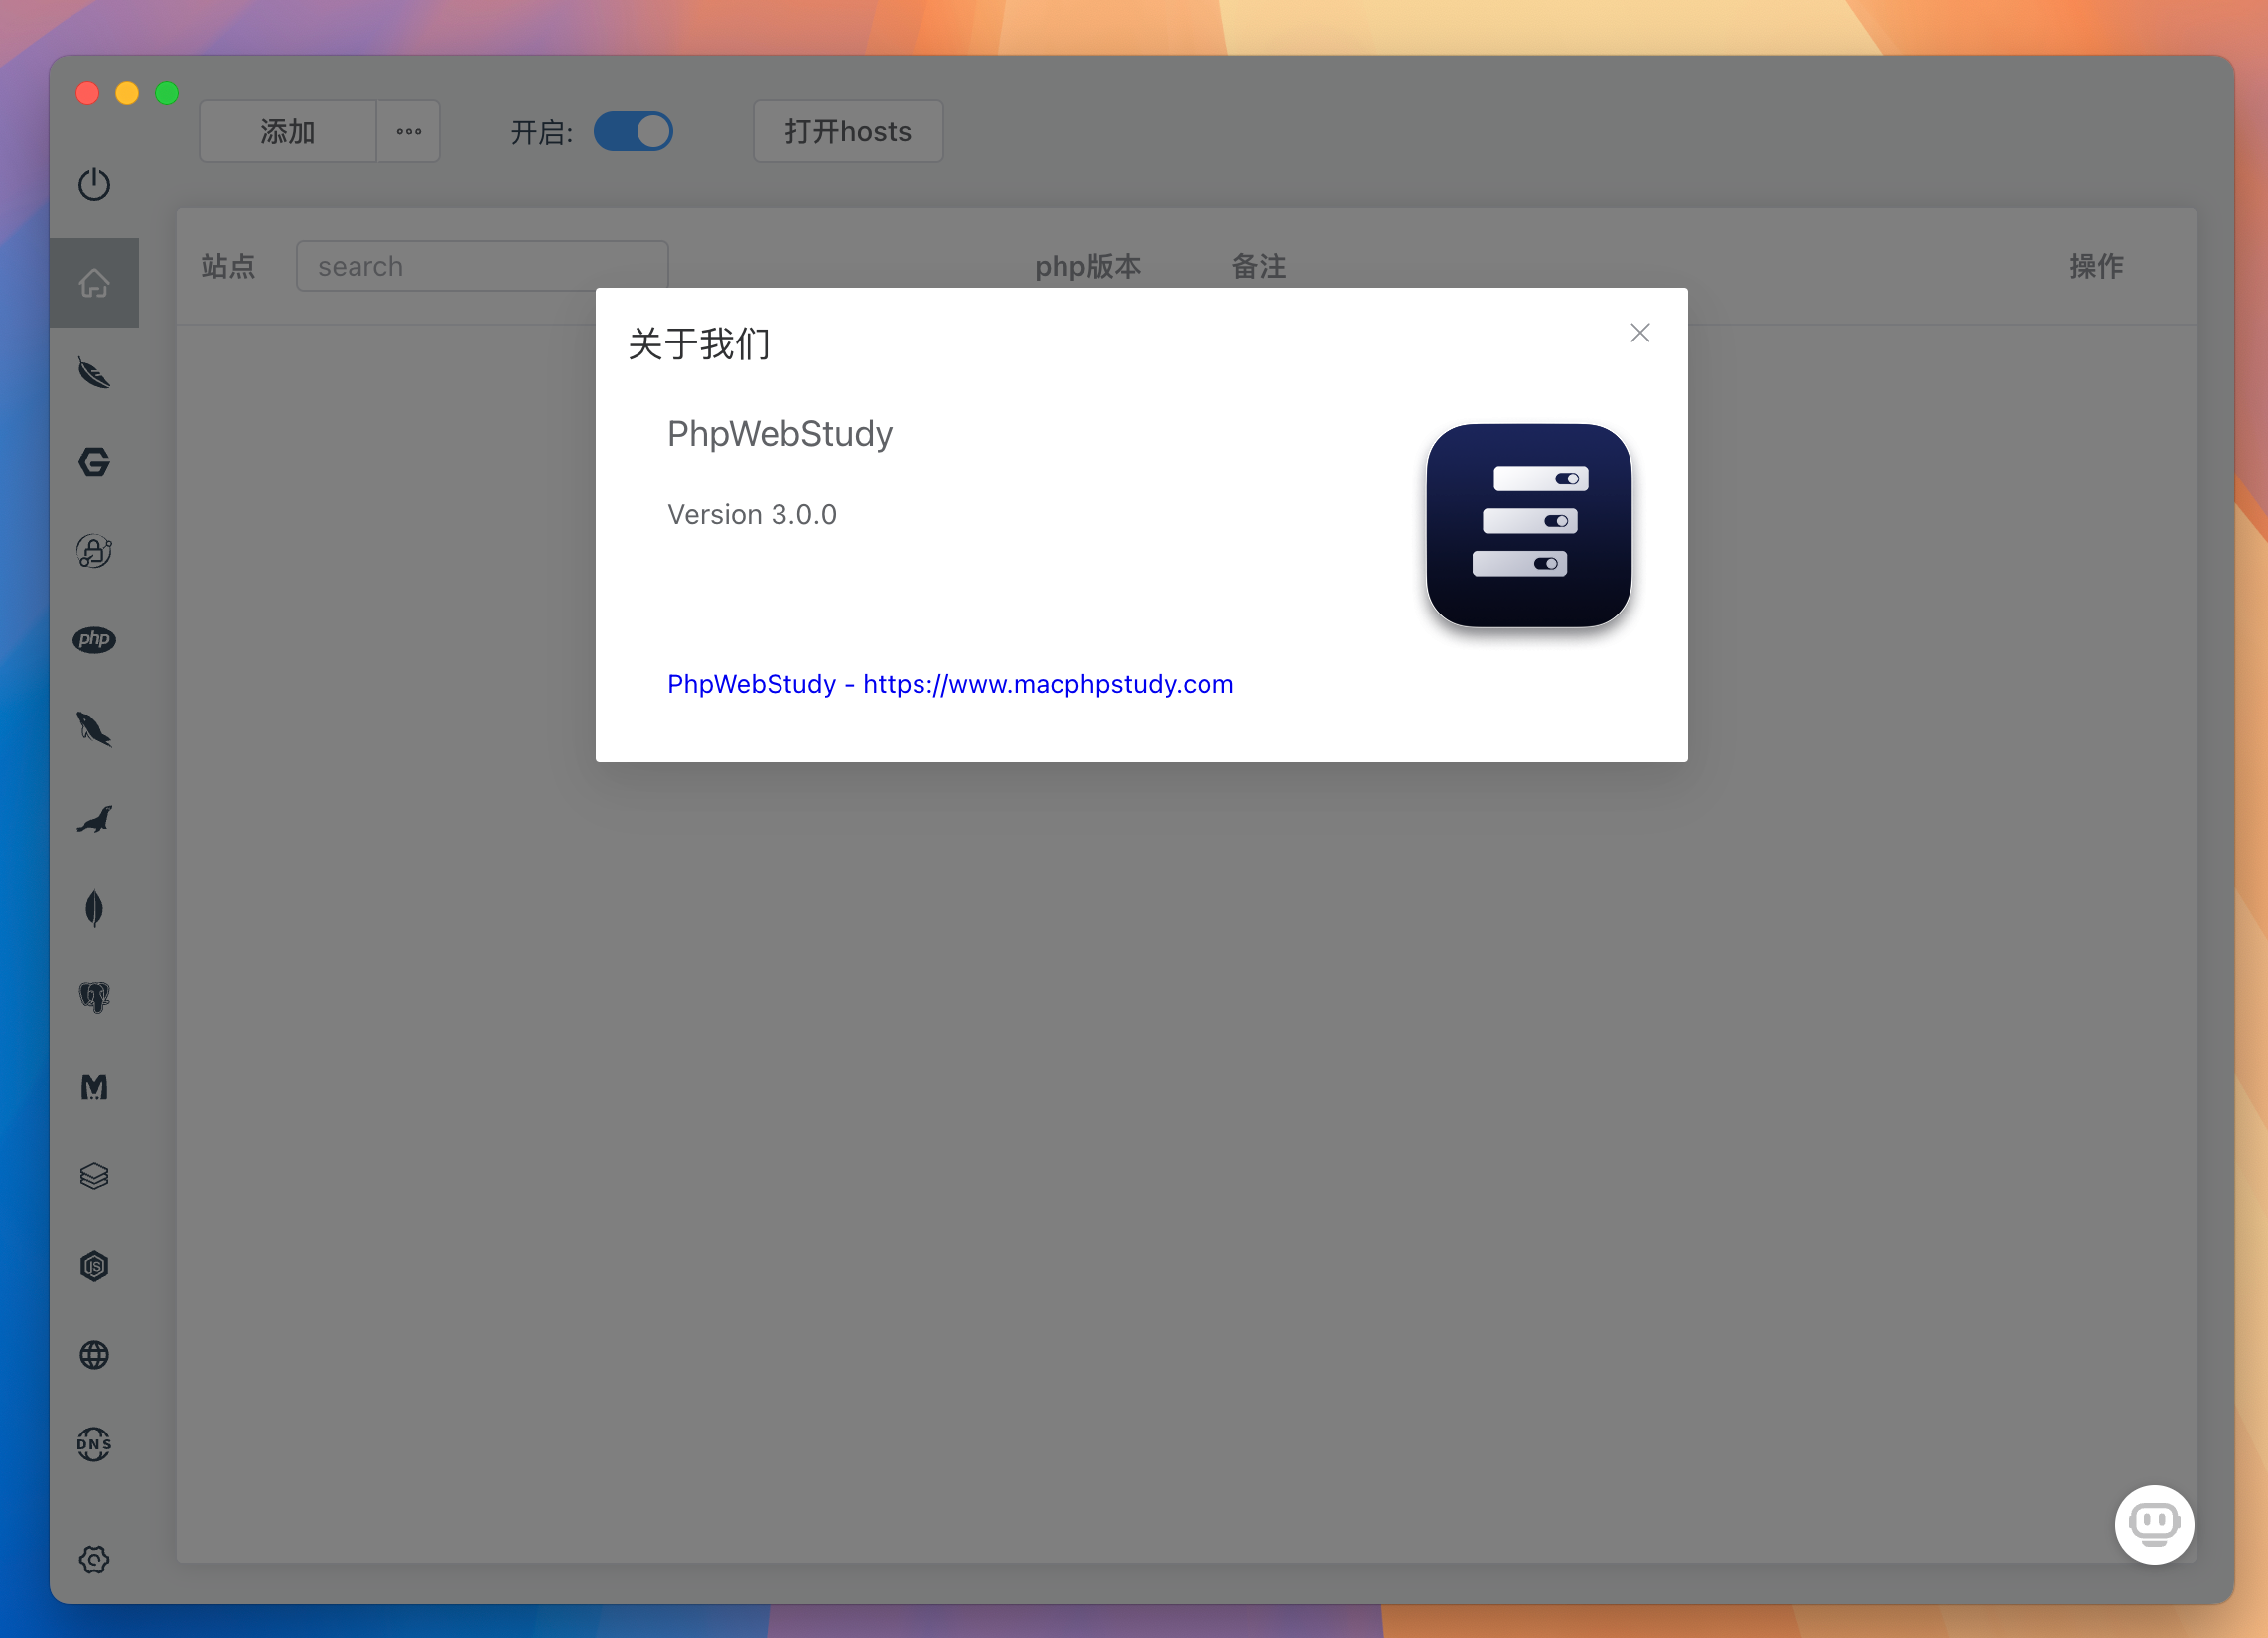Click the 关于我们 dialog heading
Screen dimensions: 2268x1638
(x=699, y=344)
